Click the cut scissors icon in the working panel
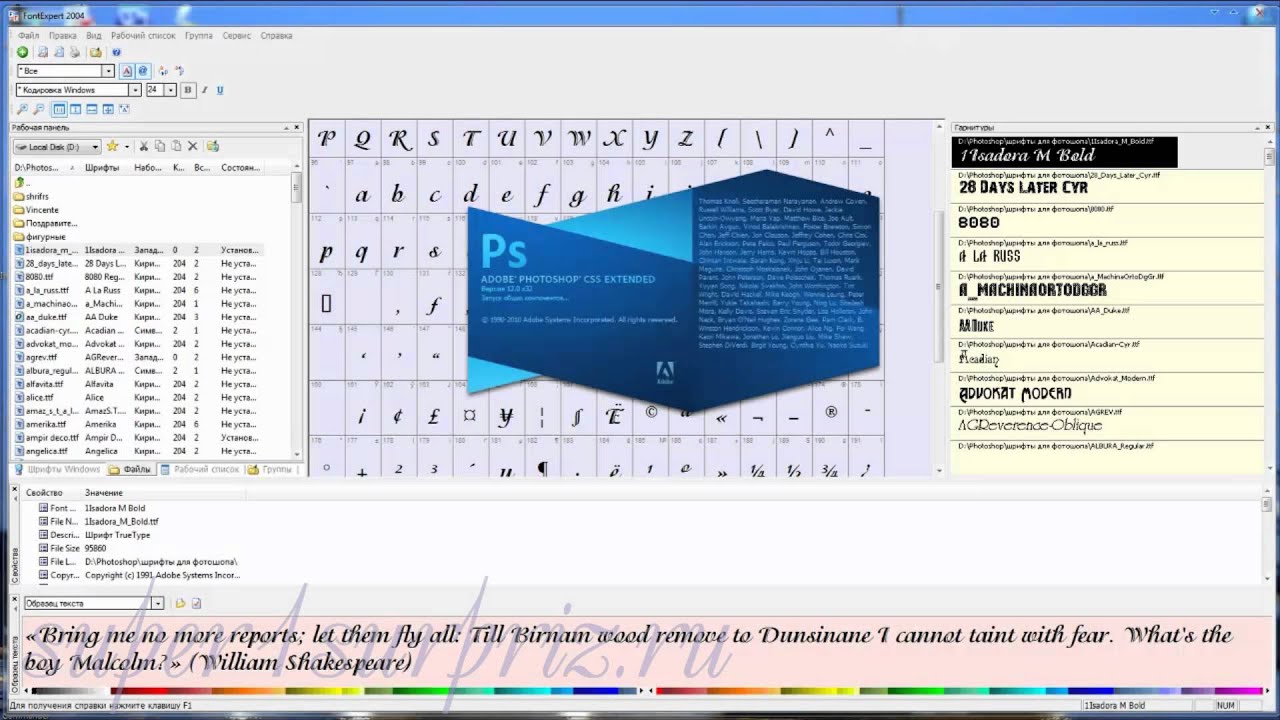1280x720 pixels. pyautogui.click(x=144, y=146)
